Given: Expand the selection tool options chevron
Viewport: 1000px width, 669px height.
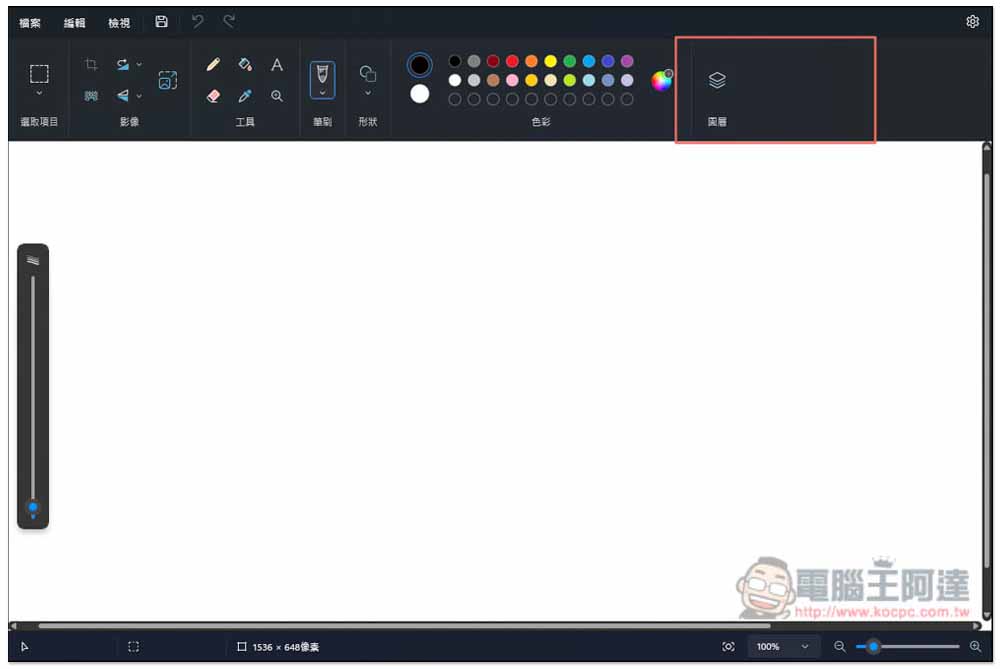Looking at the screenshot, I should 39,93.
